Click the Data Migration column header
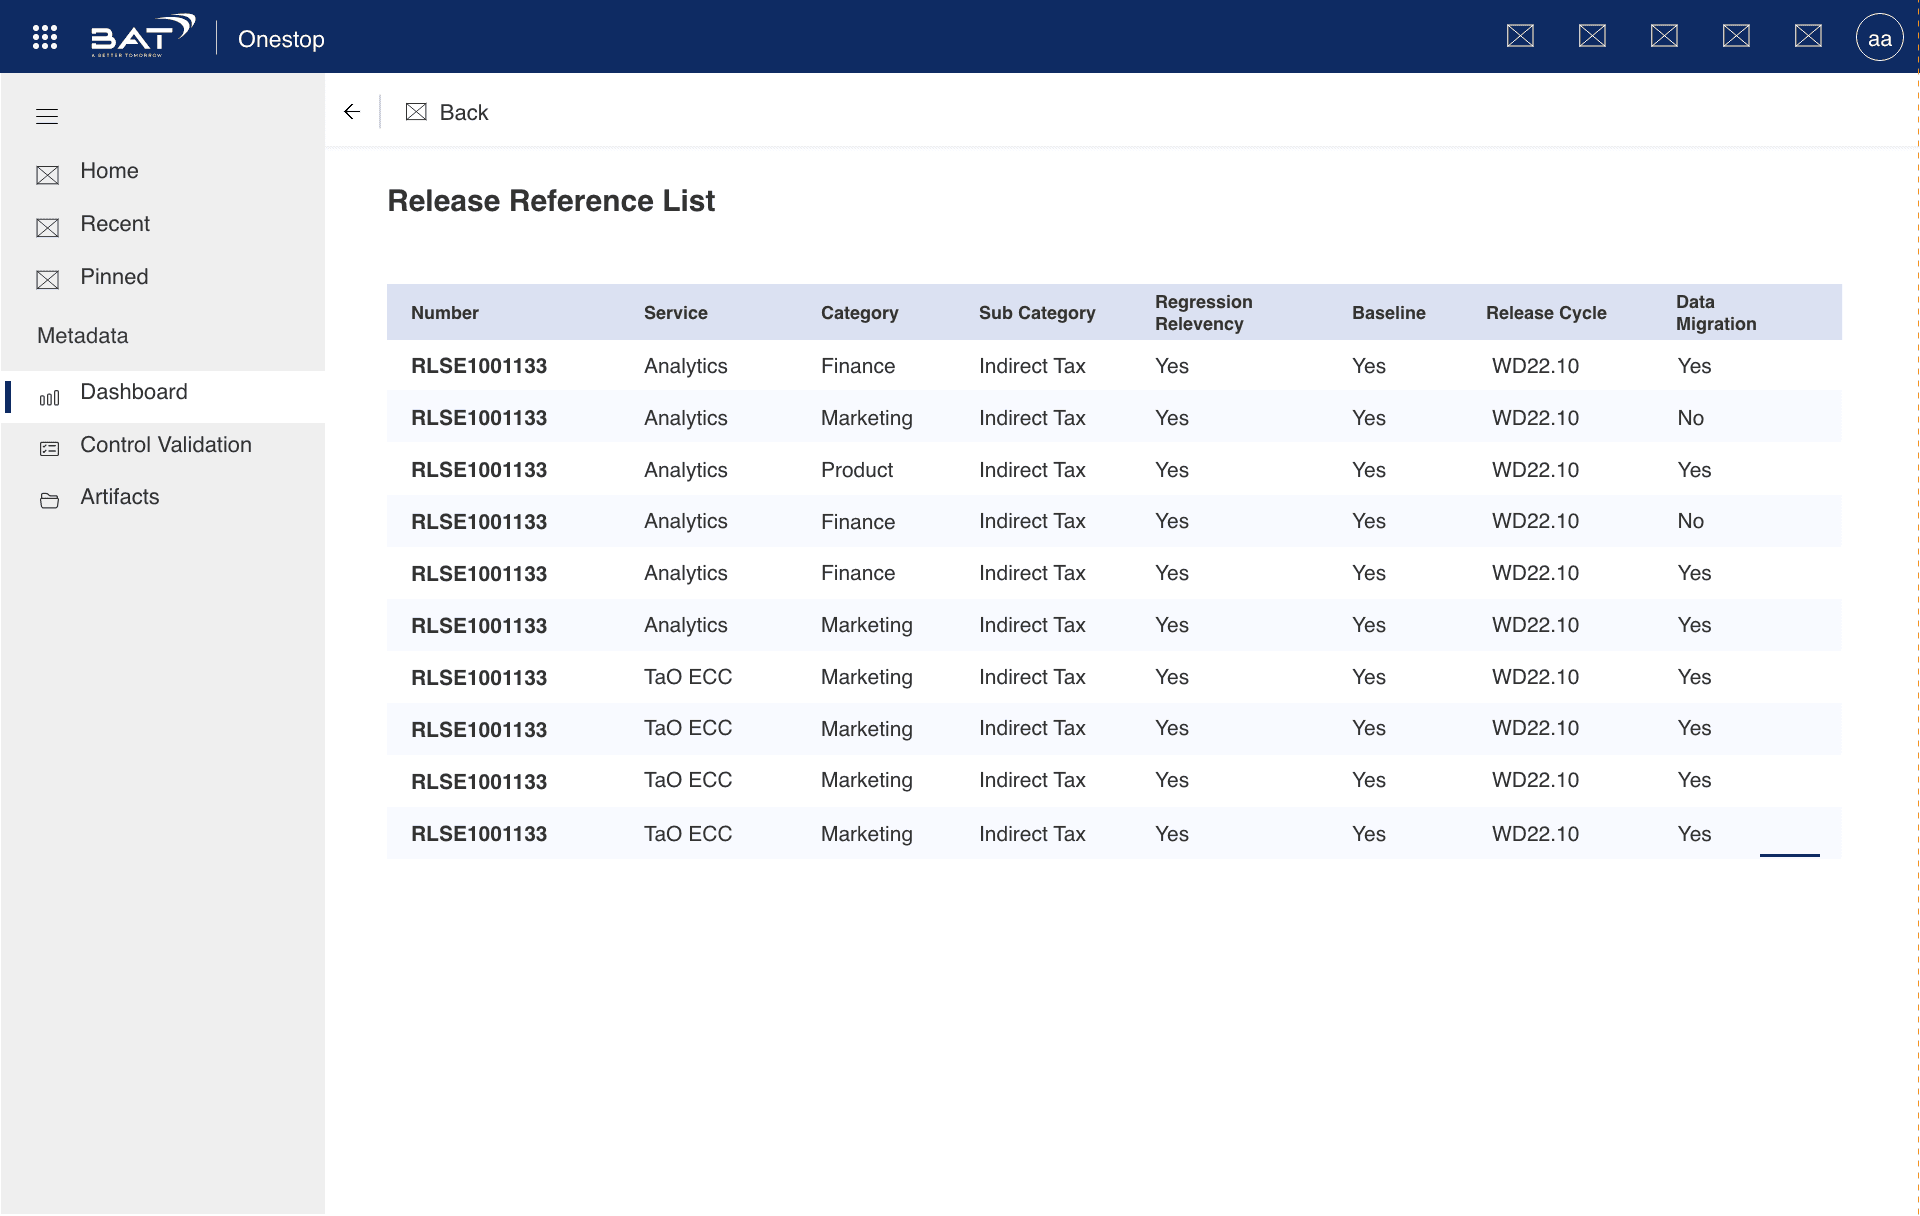1920x1216 pixels. [x=1715, y=313]
